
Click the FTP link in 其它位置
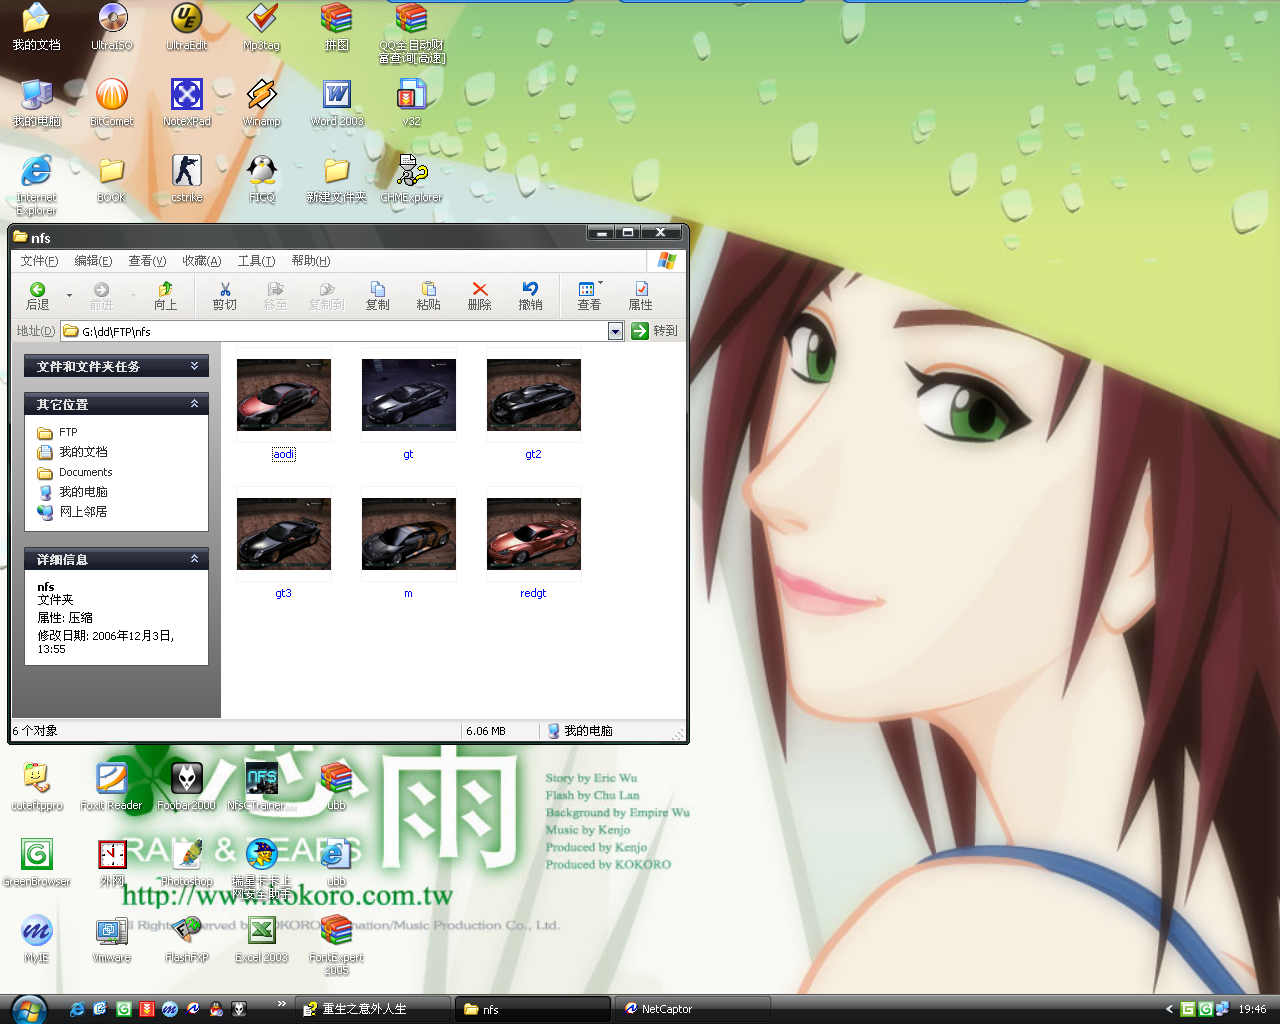point(68,433)
